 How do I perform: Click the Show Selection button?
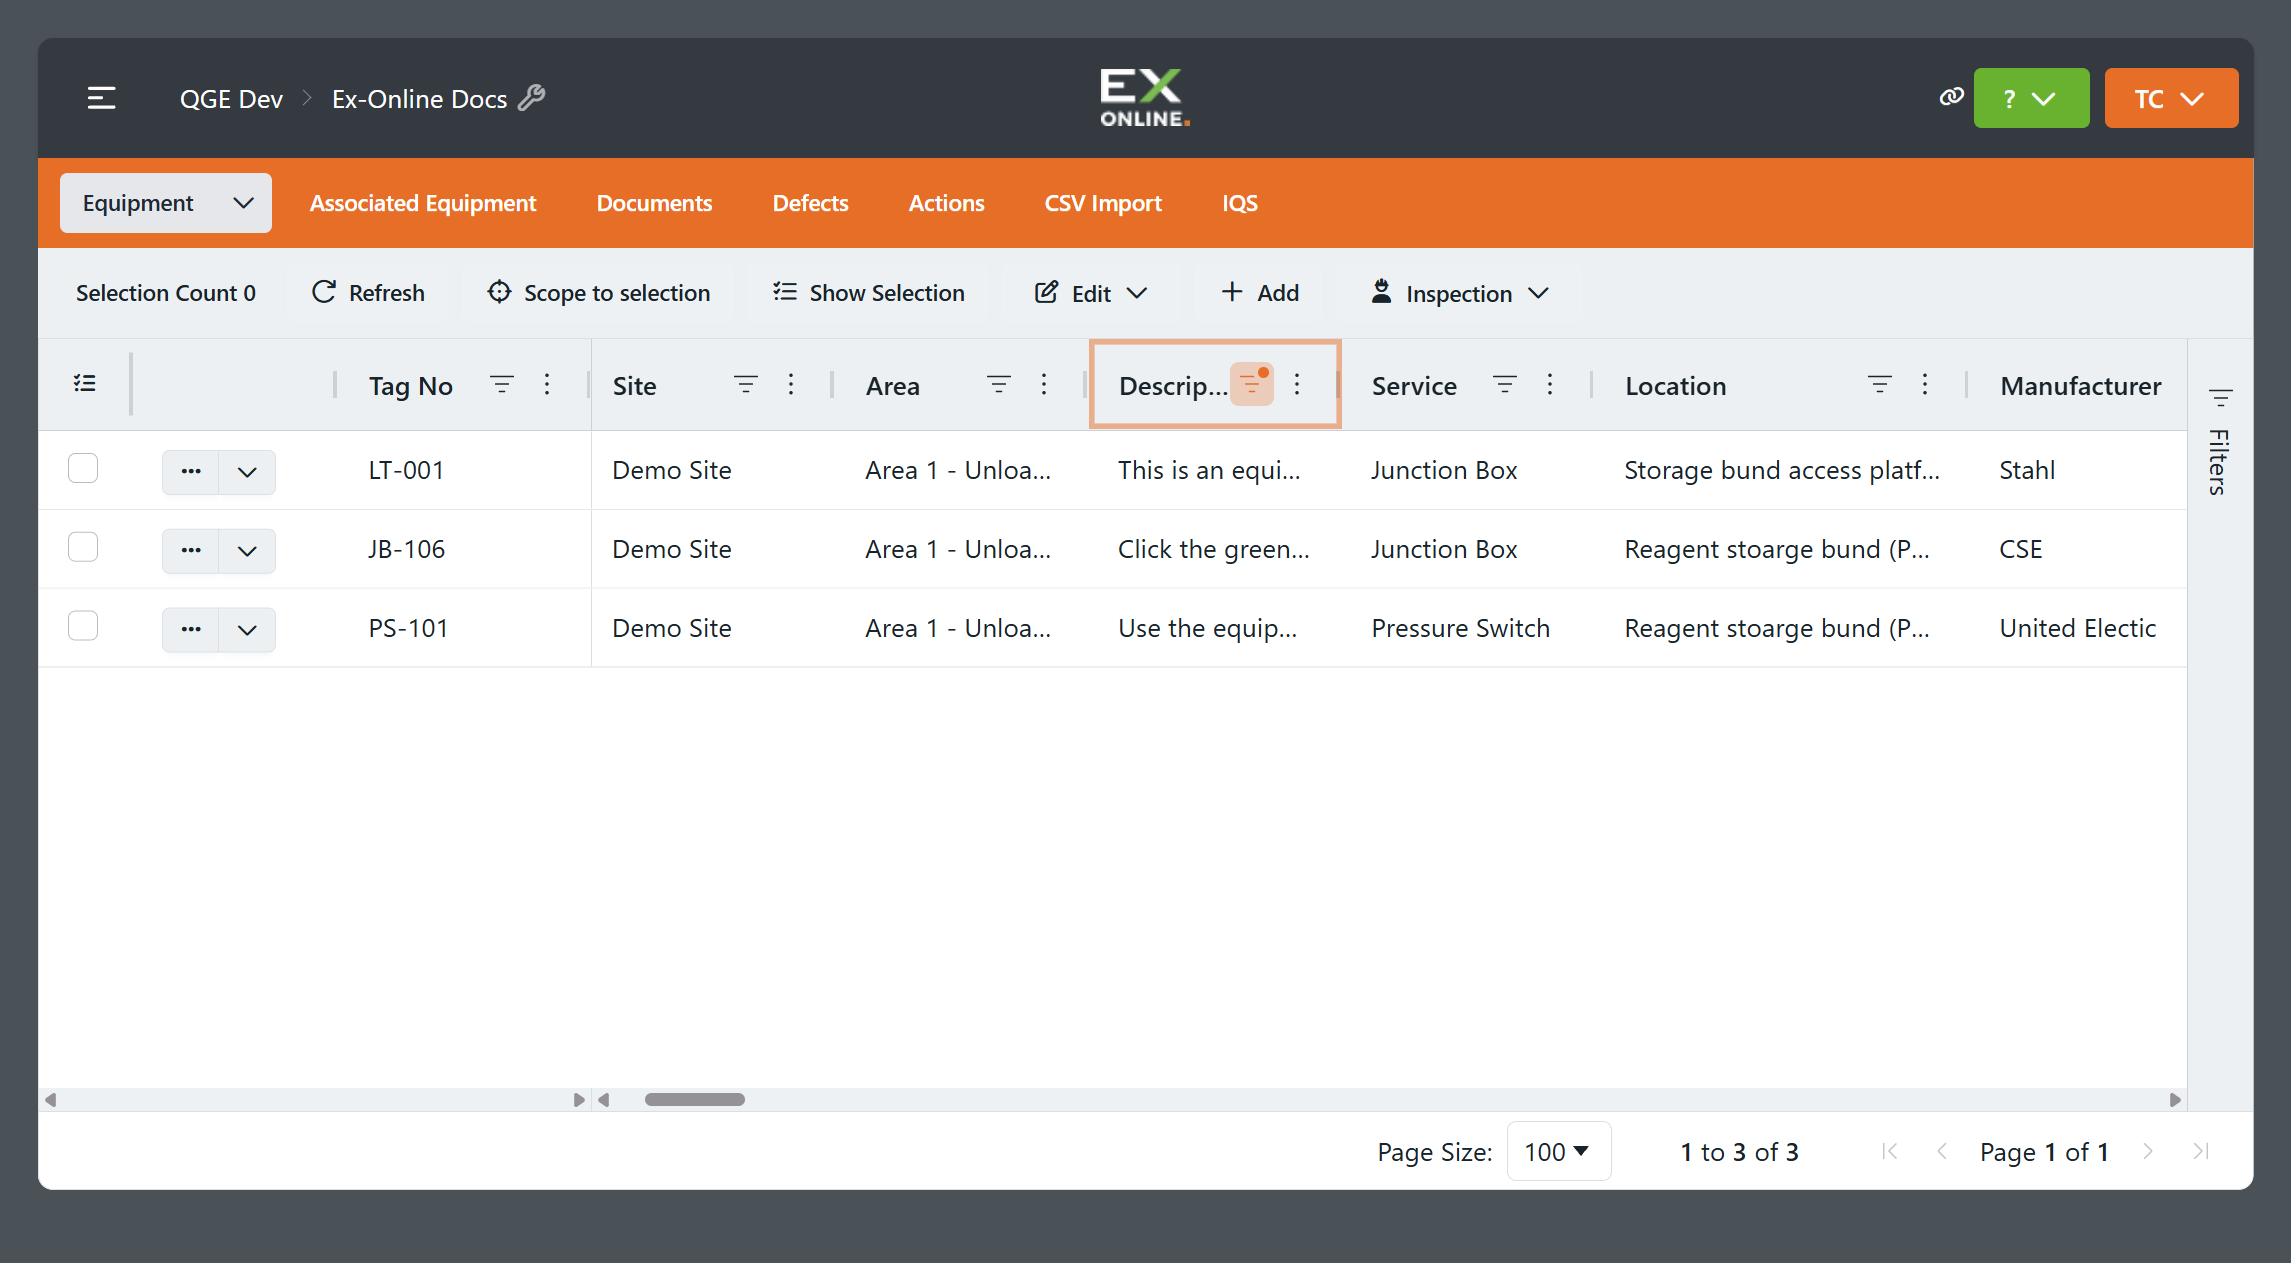click(868, 293)
